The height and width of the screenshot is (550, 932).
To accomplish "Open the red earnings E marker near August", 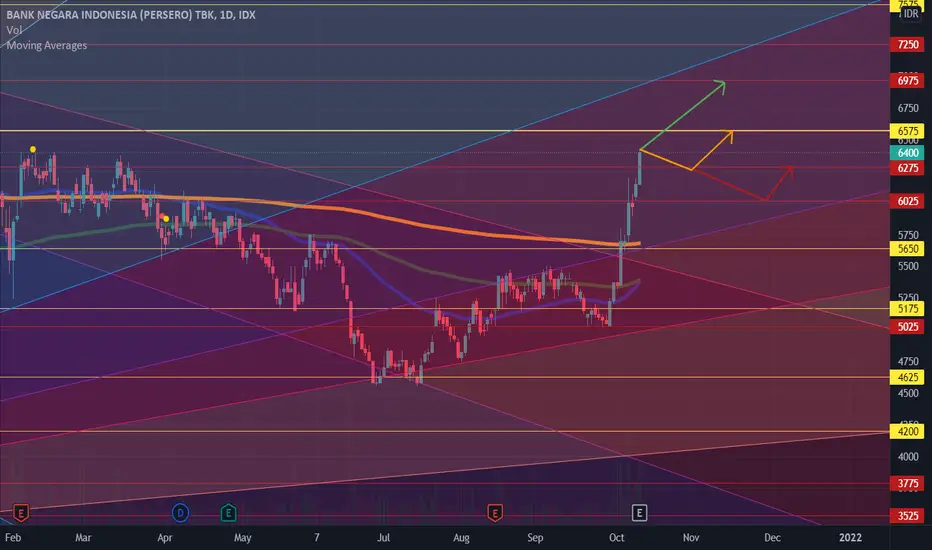I will point(495,513).
